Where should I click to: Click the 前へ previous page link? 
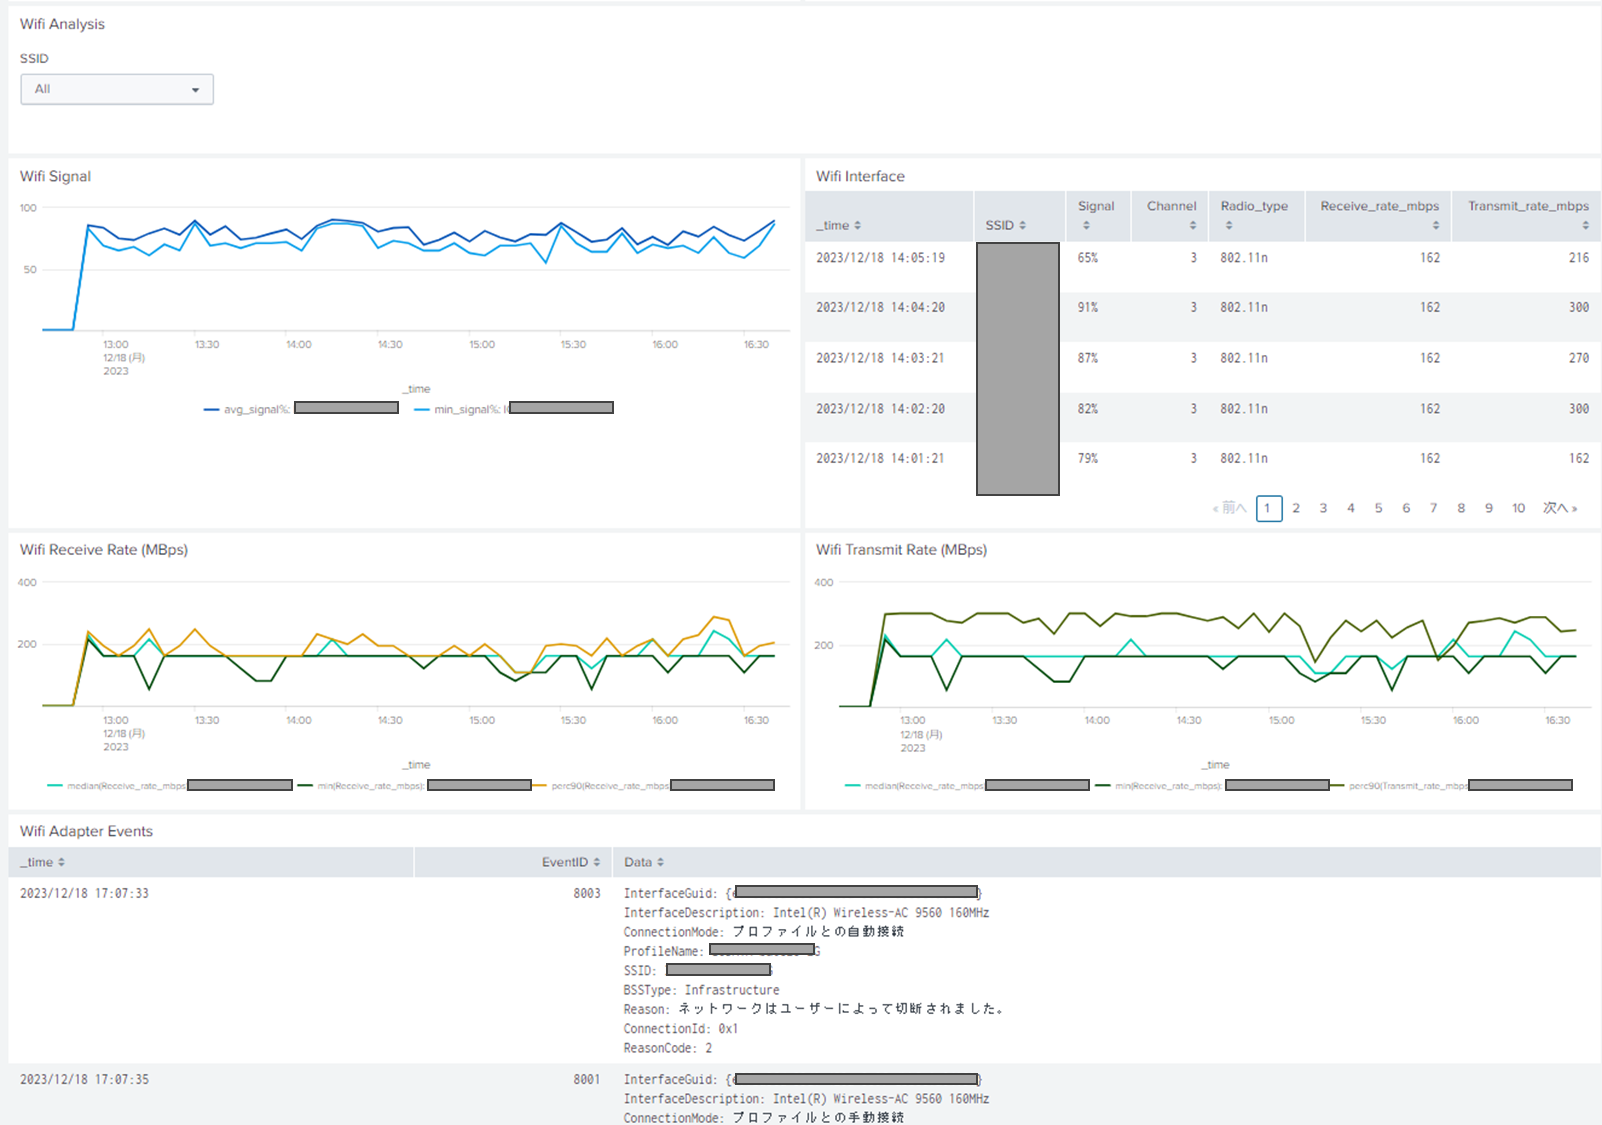click(1229, 508)
